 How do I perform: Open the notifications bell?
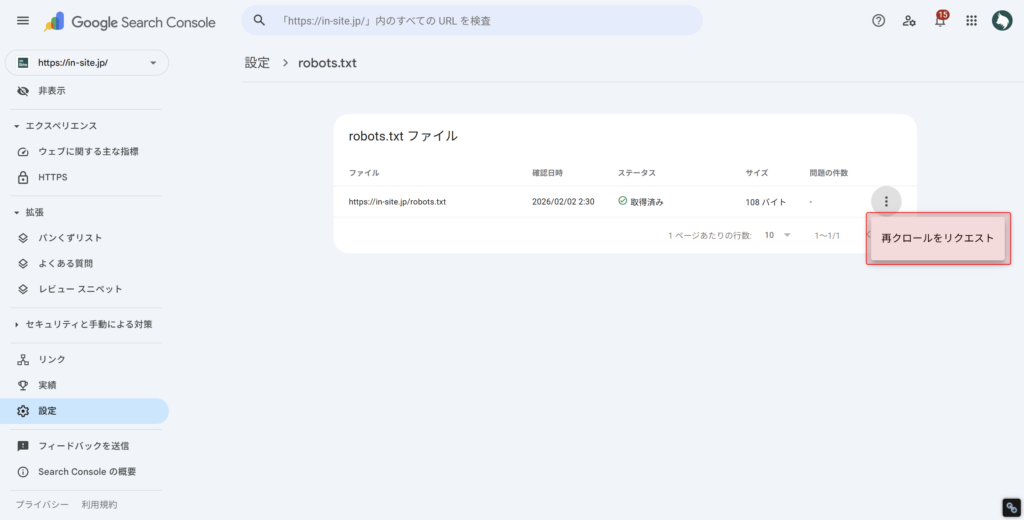(940, 21)
